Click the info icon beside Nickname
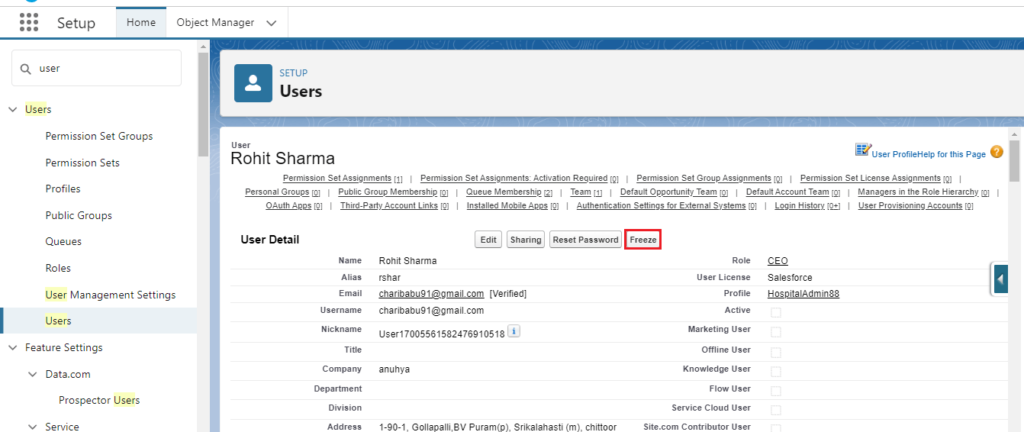The height and width of the screenshot is (432, 1024). coord(514,330)
